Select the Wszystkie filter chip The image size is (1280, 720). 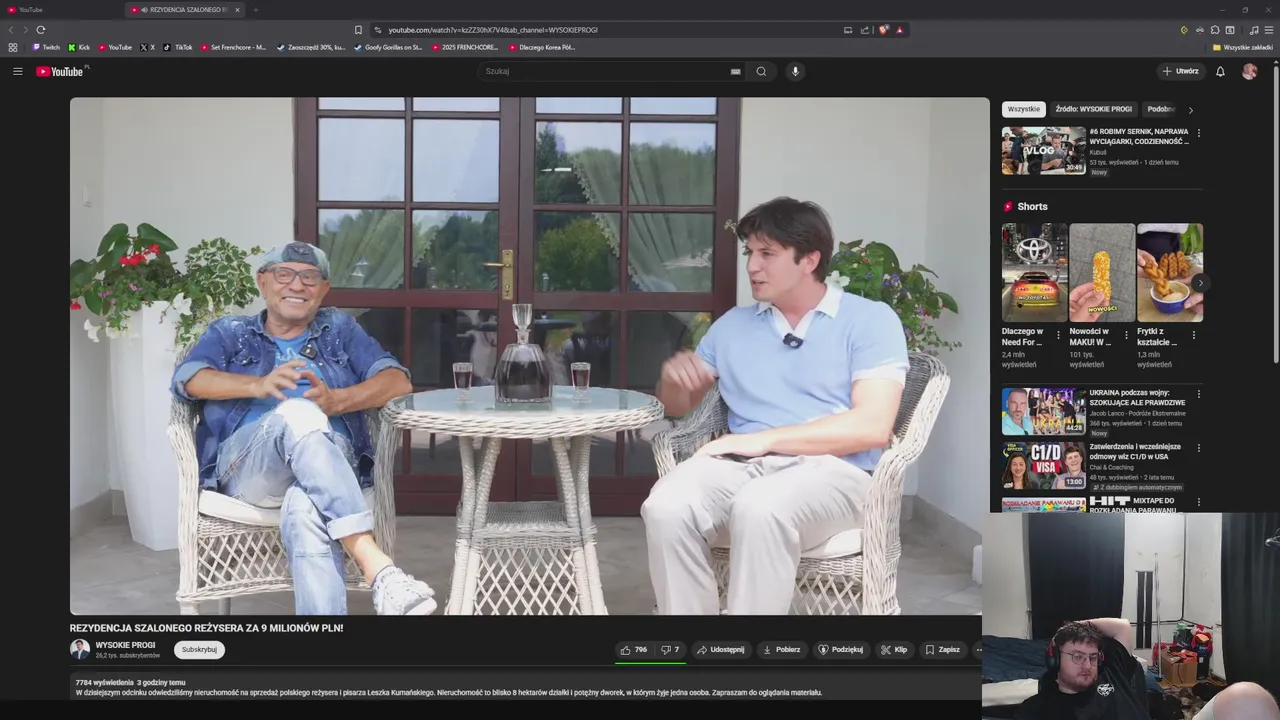[1023, 109]
